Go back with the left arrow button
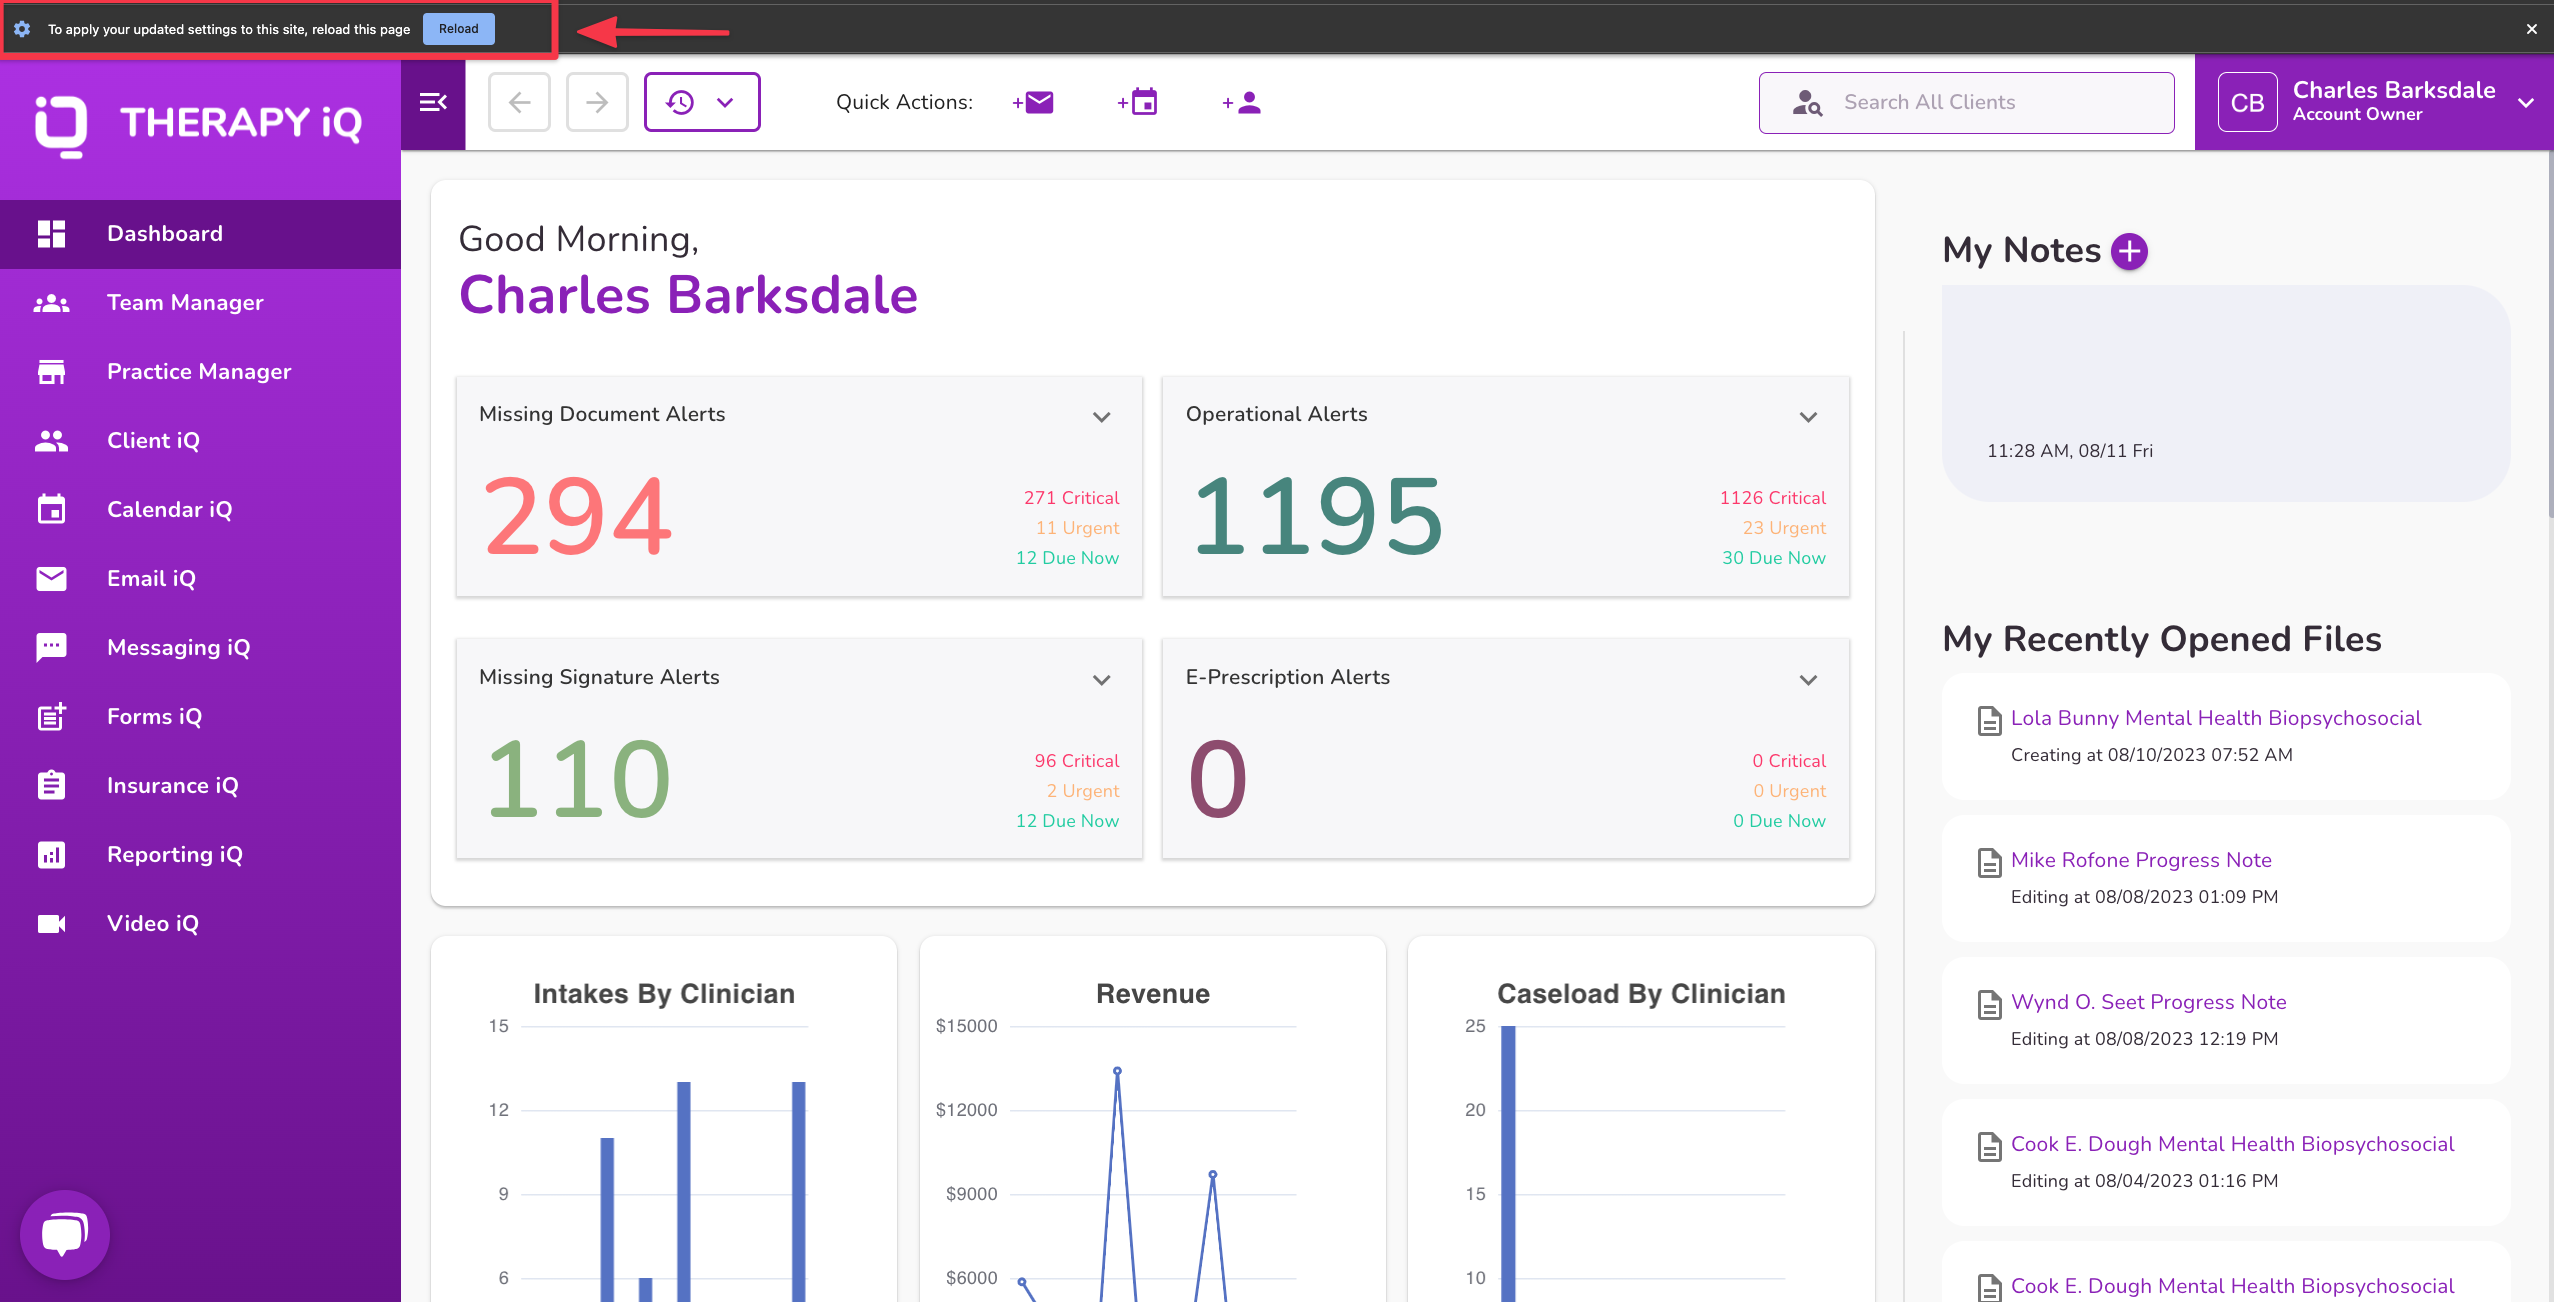Screen dimensions: 2554x1302 (x=519, y=102)
